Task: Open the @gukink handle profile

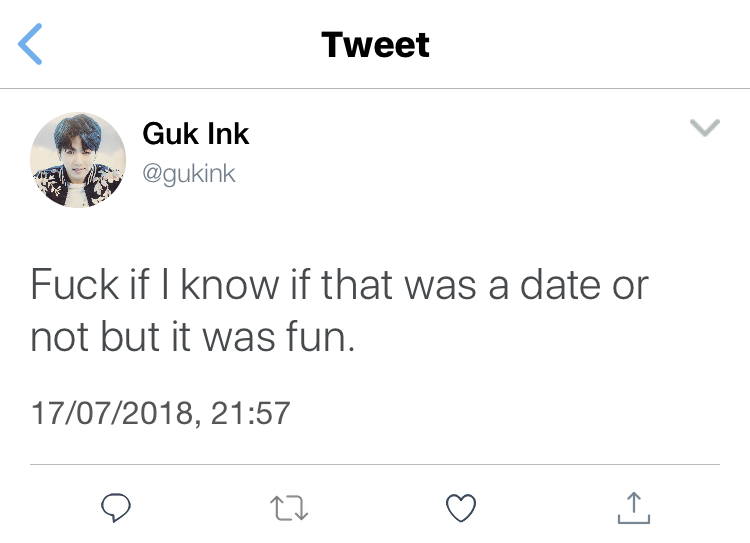Action: click(x=189, y=173)
